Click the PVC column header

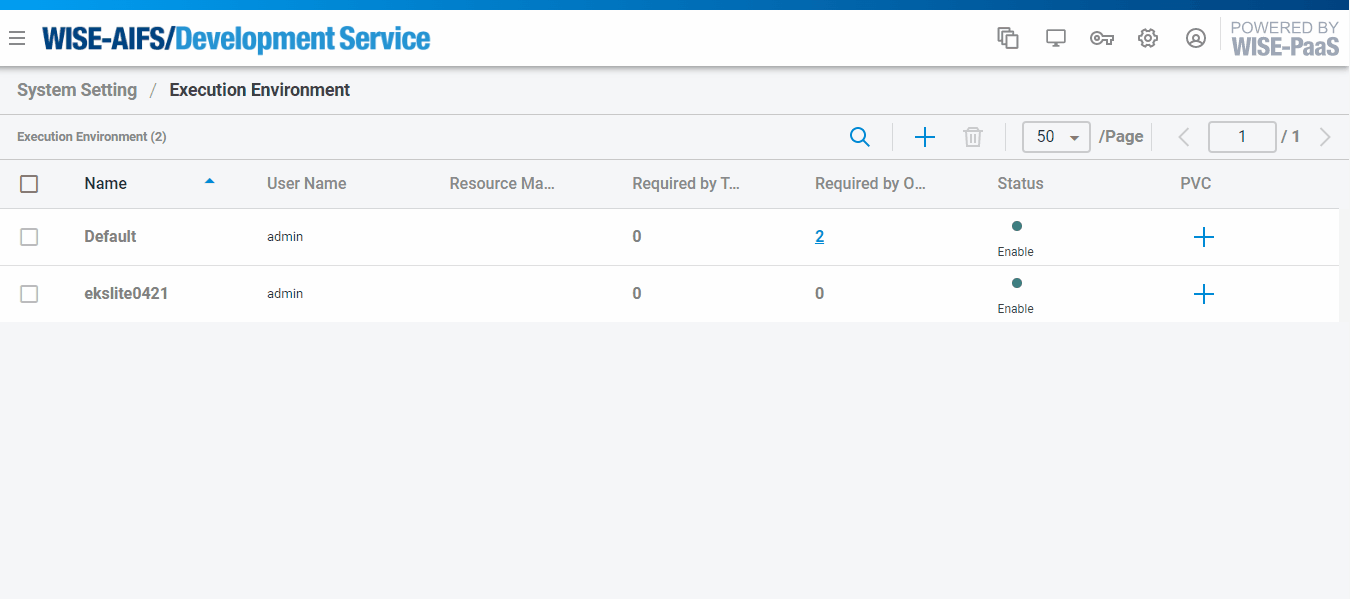pos(1196,184)
